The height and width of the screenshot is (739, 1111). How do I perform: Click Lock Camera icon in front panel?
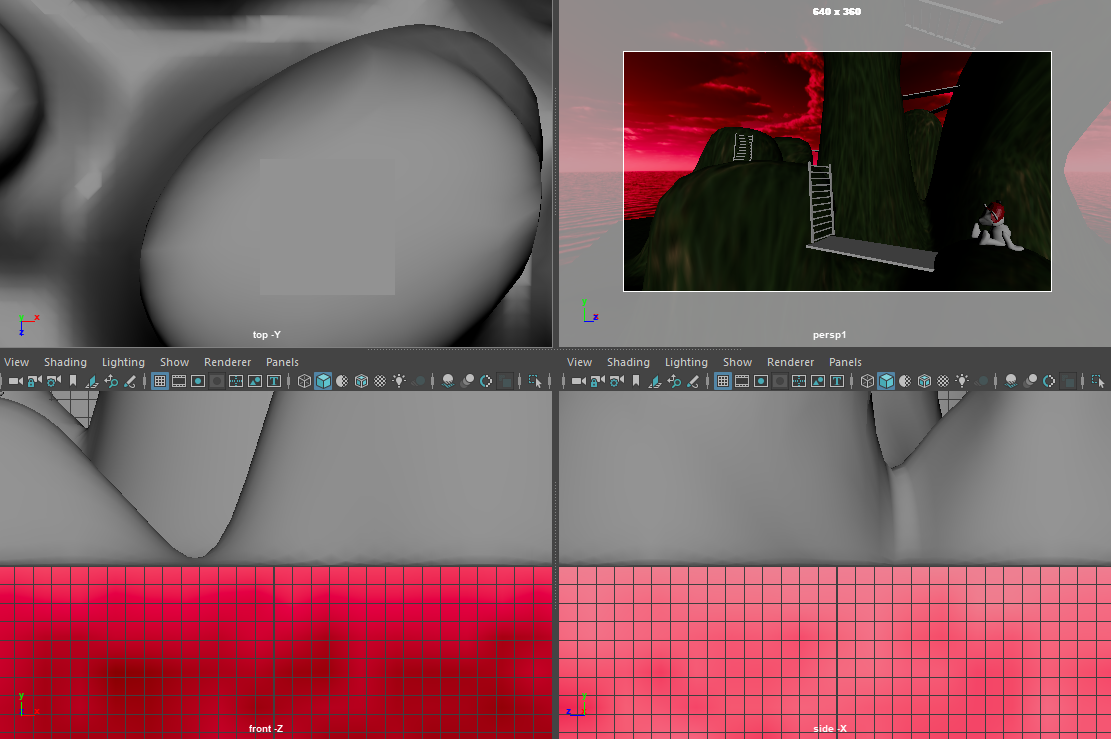[35, 381]
